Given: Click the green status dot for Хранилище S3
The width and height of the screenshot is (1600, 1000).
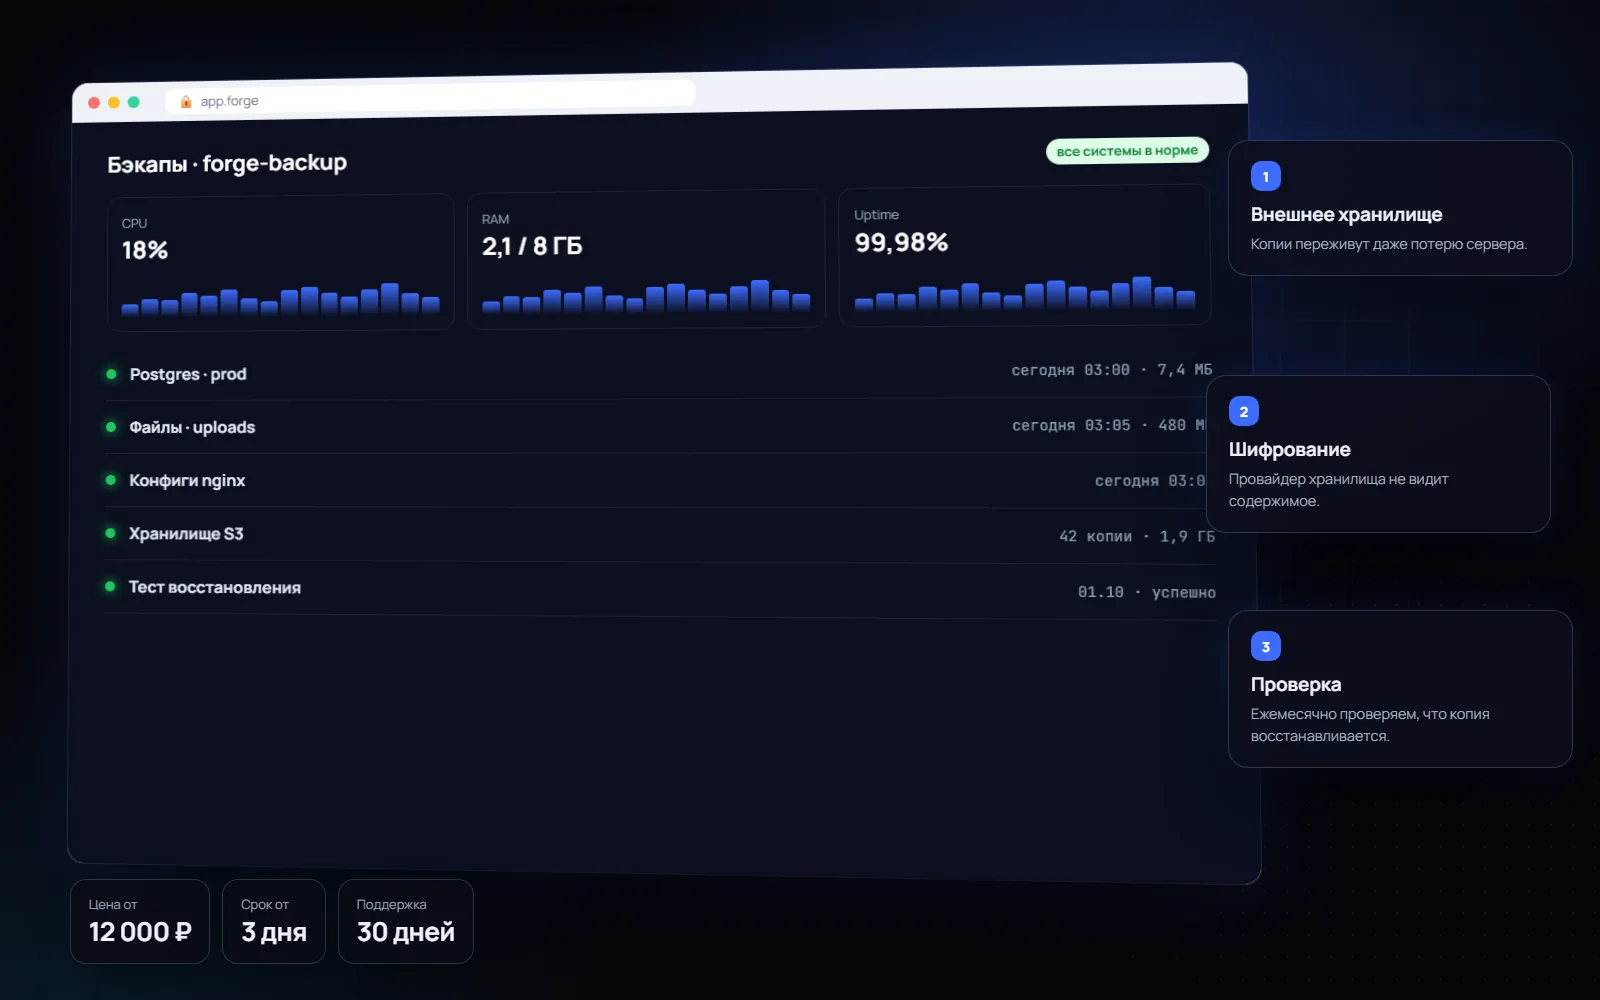Looking at the screenshot, I should (111, 533).
